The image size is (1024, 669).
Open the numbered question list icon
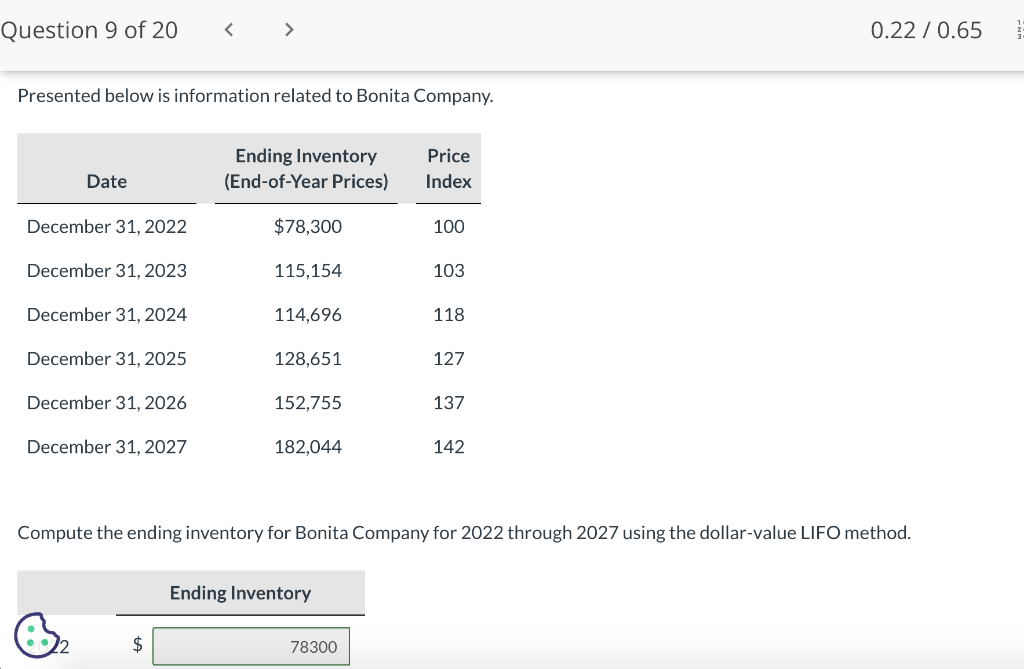[1019, 30]
